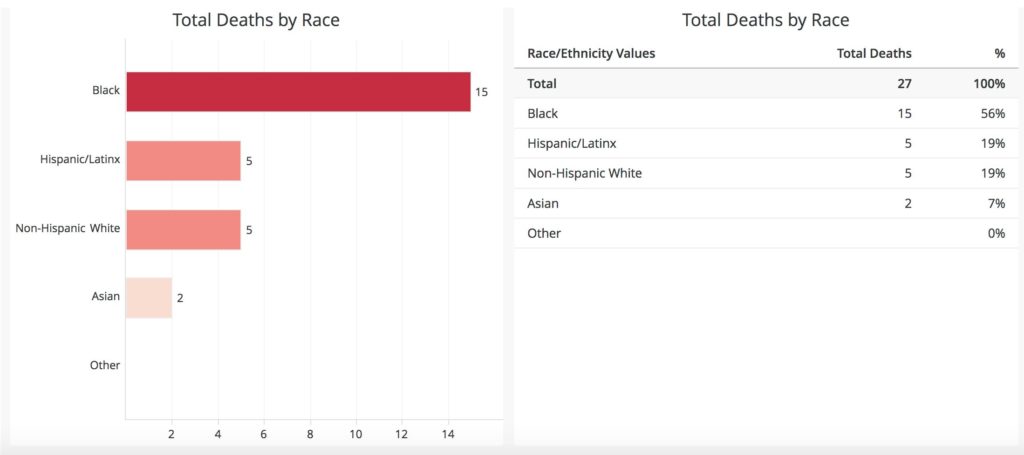Click the light pink Asian bar
This screenshot has height=455, width=1024.
tap(149, 297)
